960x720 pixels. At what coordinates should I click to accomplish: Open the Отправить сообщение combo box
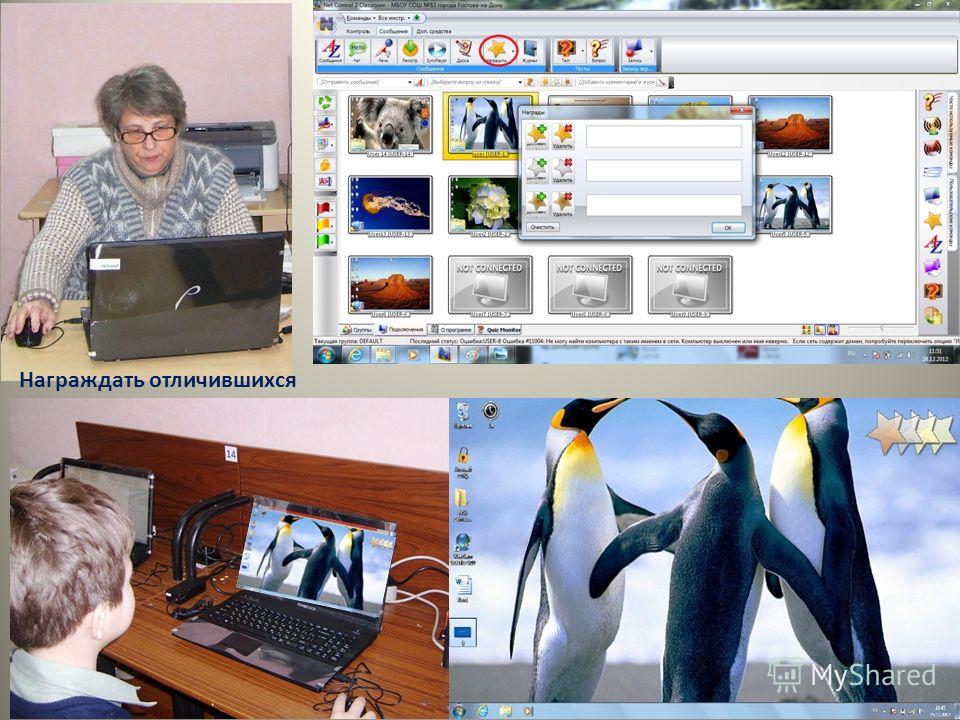point(365,82)
